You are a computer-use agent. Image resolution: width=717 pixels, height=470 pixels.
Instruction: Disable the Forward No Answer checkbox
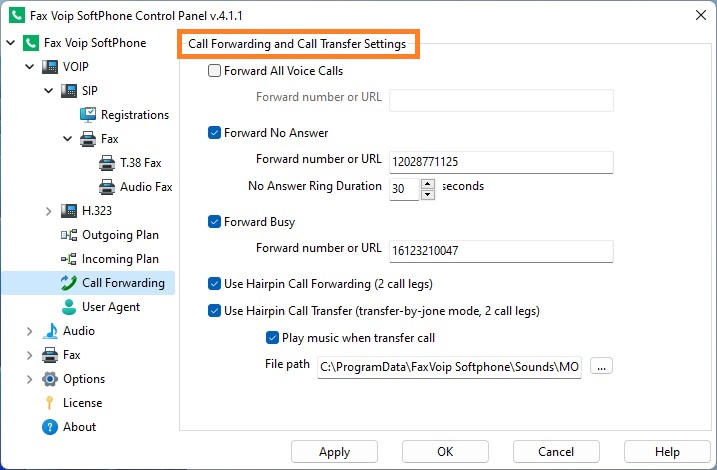[x=214, y=133]
